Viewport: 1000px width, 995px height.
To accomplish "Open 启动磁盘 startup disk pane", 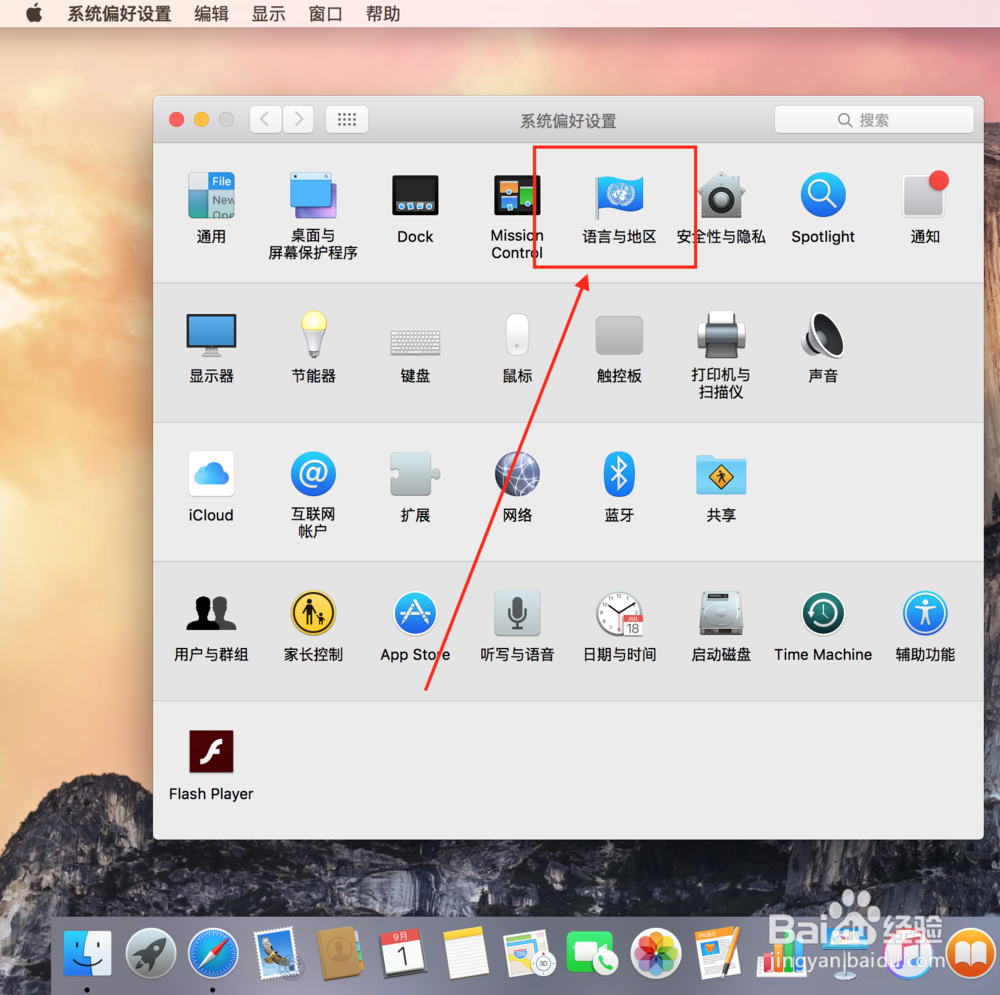I will pos(721,626).
